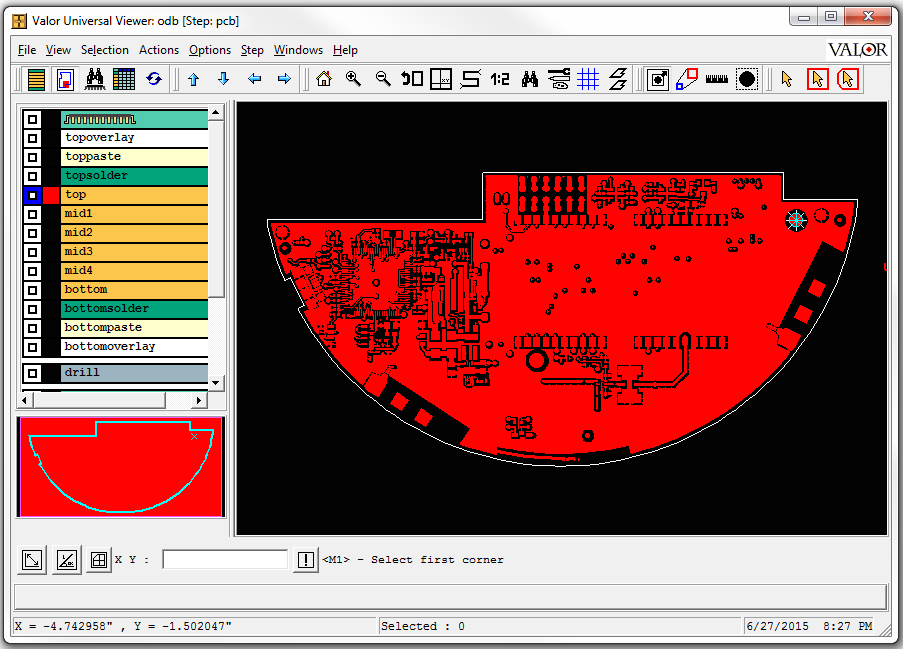Select the rectangle-boxed arrow select tool
This screenshot has width=903, height=649.
(x=817, y=79)
